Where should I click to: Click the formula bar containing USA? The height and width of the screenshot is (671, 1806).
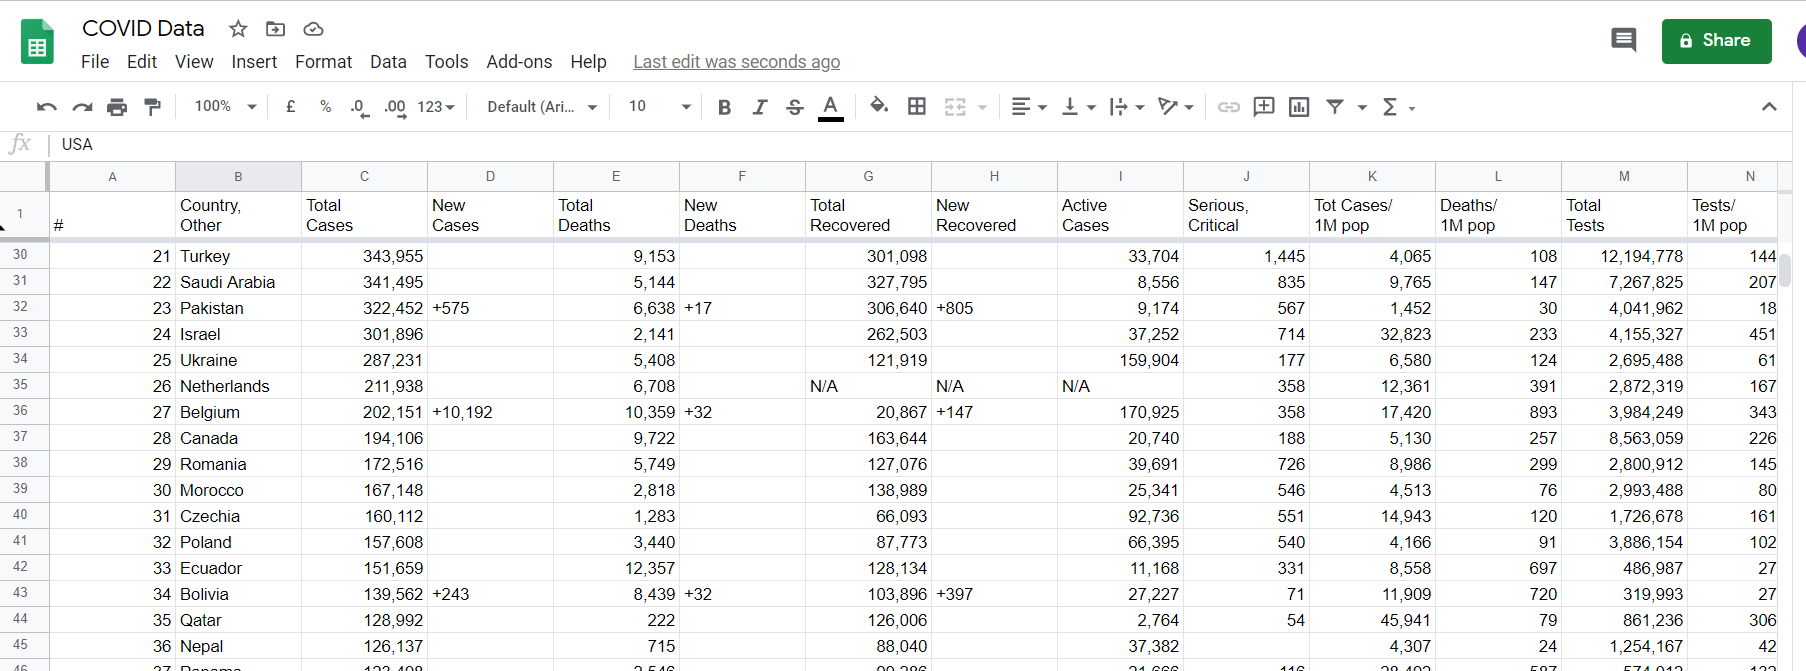920,144
